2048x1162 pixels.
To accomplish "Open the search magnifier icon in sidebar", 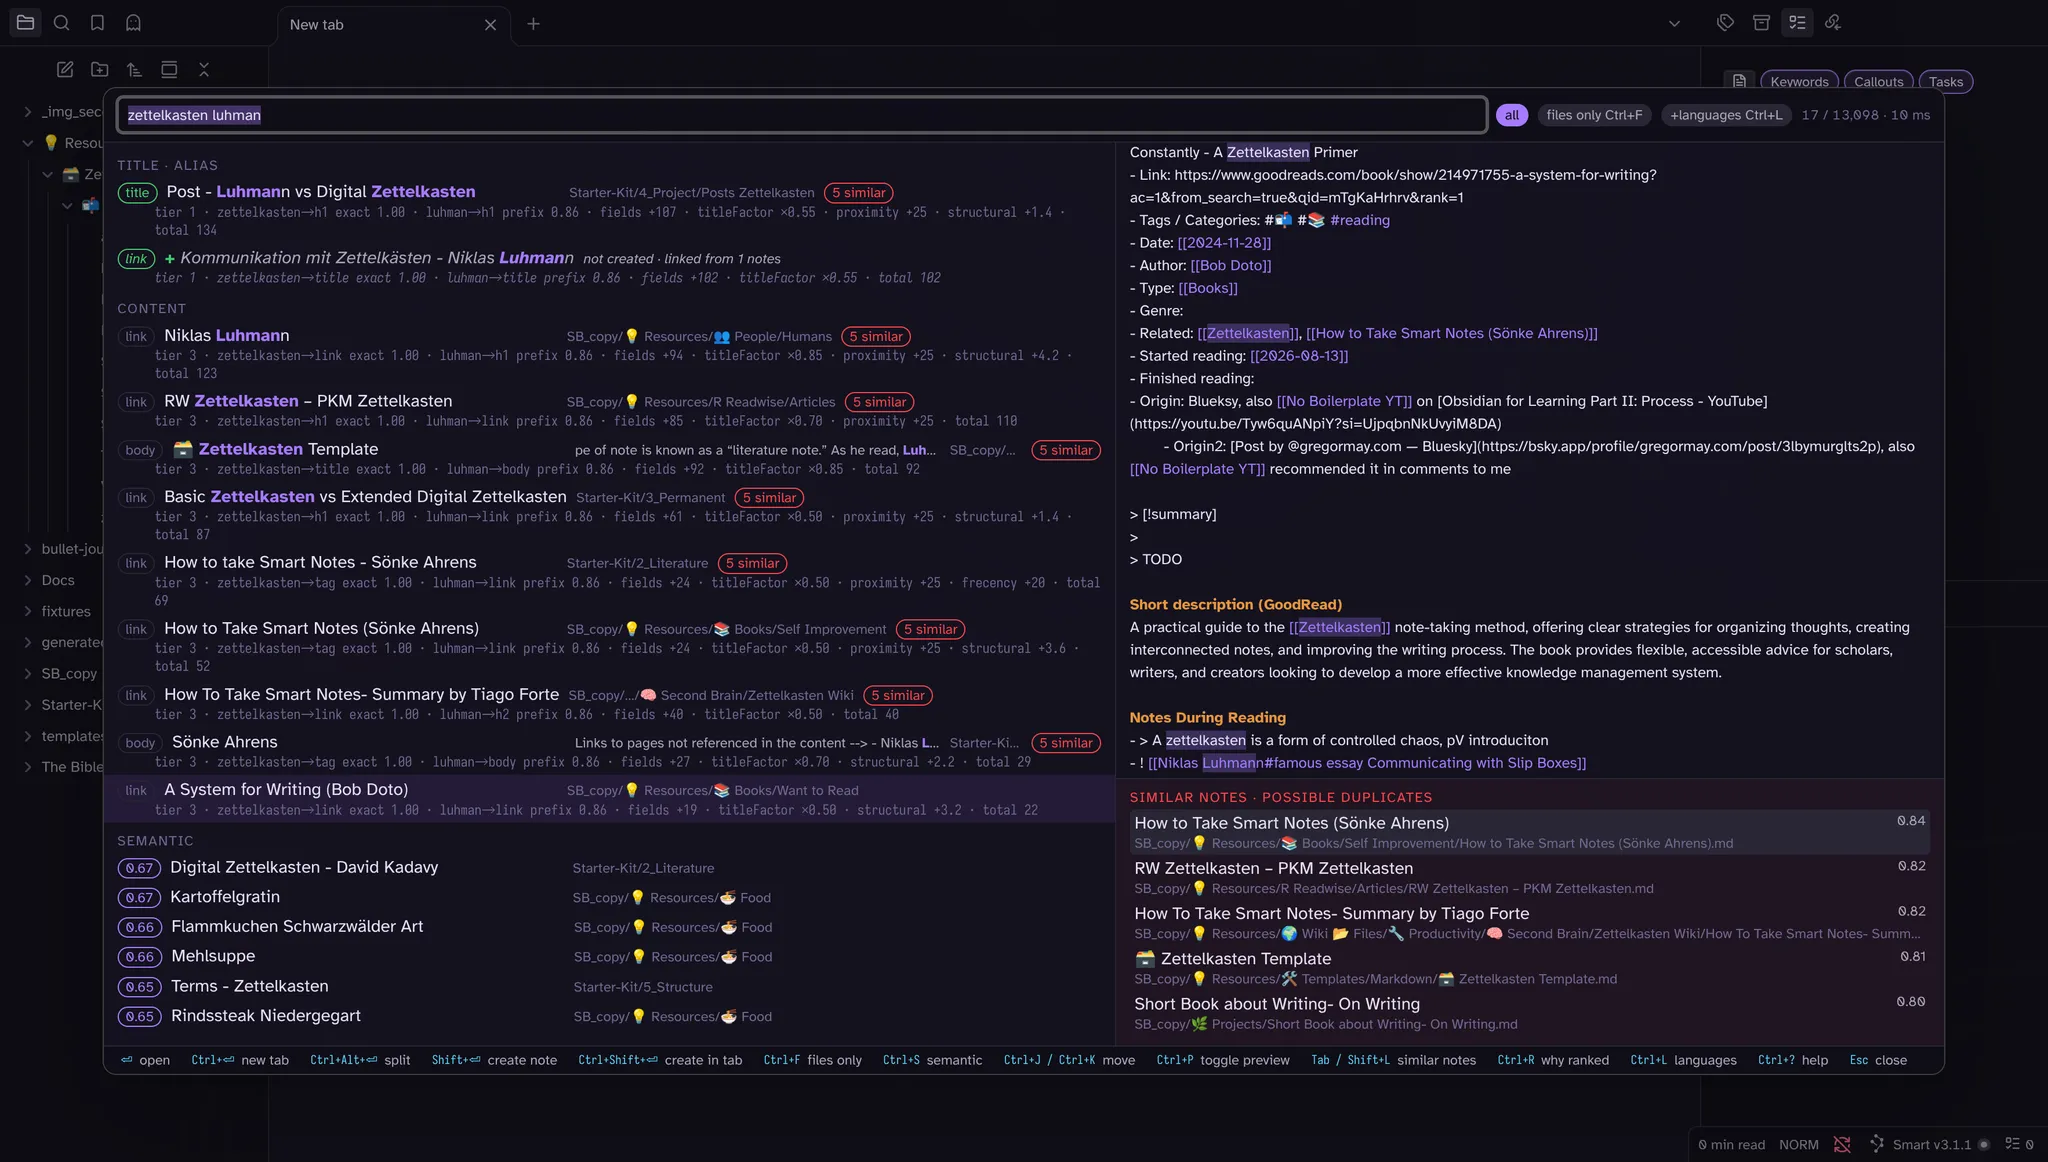I will (62, 23).
